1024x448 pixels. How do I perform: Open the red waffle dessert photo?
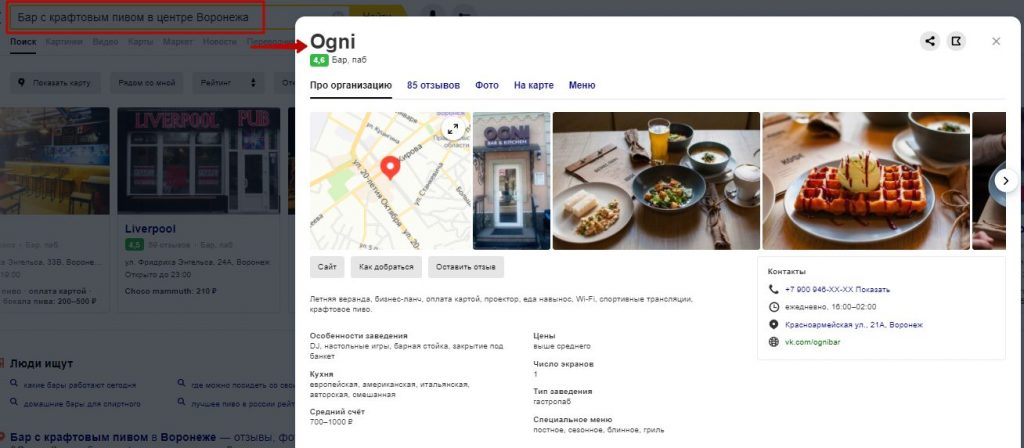(866, 181)
